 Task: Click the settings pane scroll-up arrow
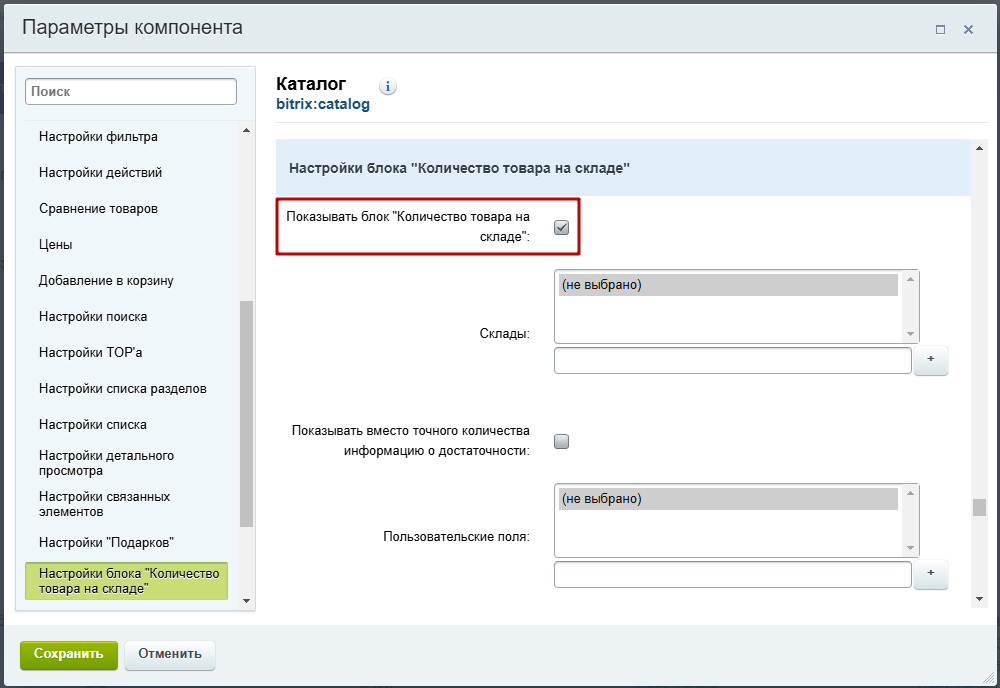point(979,149)
